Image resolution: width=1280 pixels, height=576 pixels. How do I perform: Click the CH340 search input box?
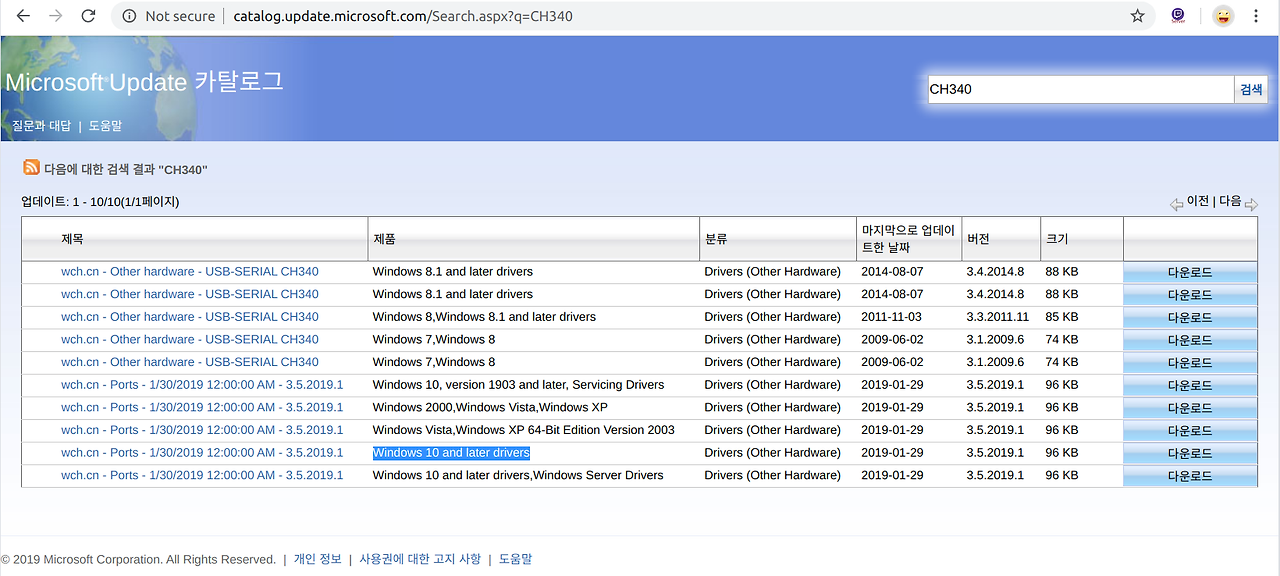[1081, 89]
